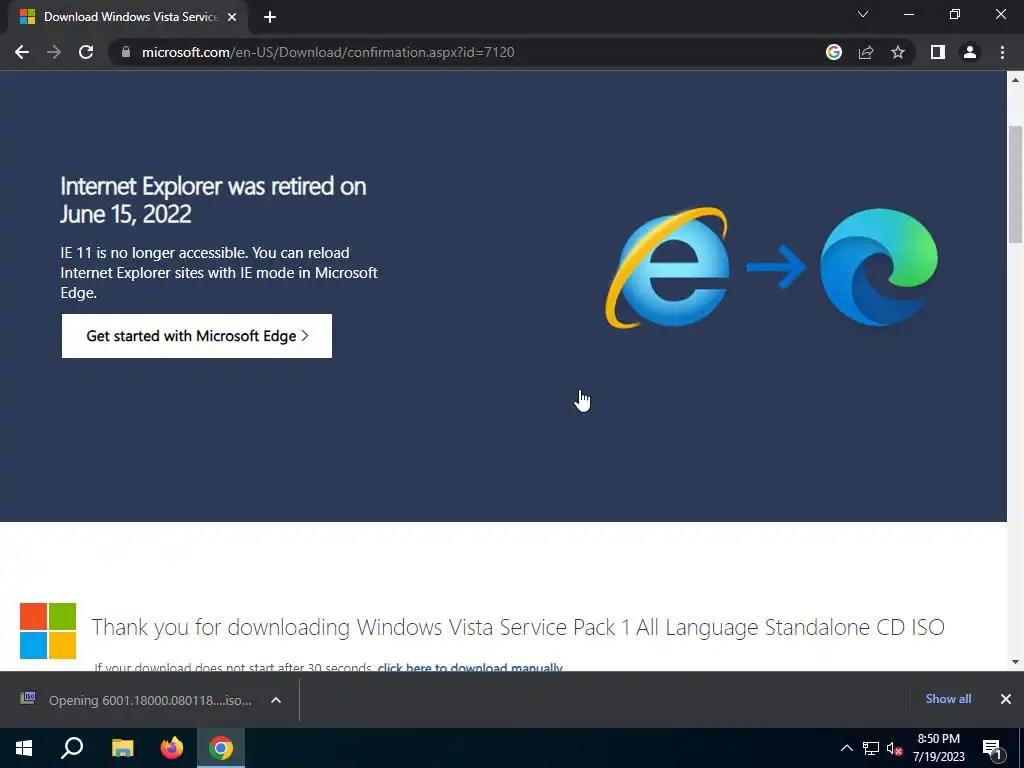The width and height of the screenshot is (1024, 768).
Task: Open the tab search dropdown
Action: 863,14
